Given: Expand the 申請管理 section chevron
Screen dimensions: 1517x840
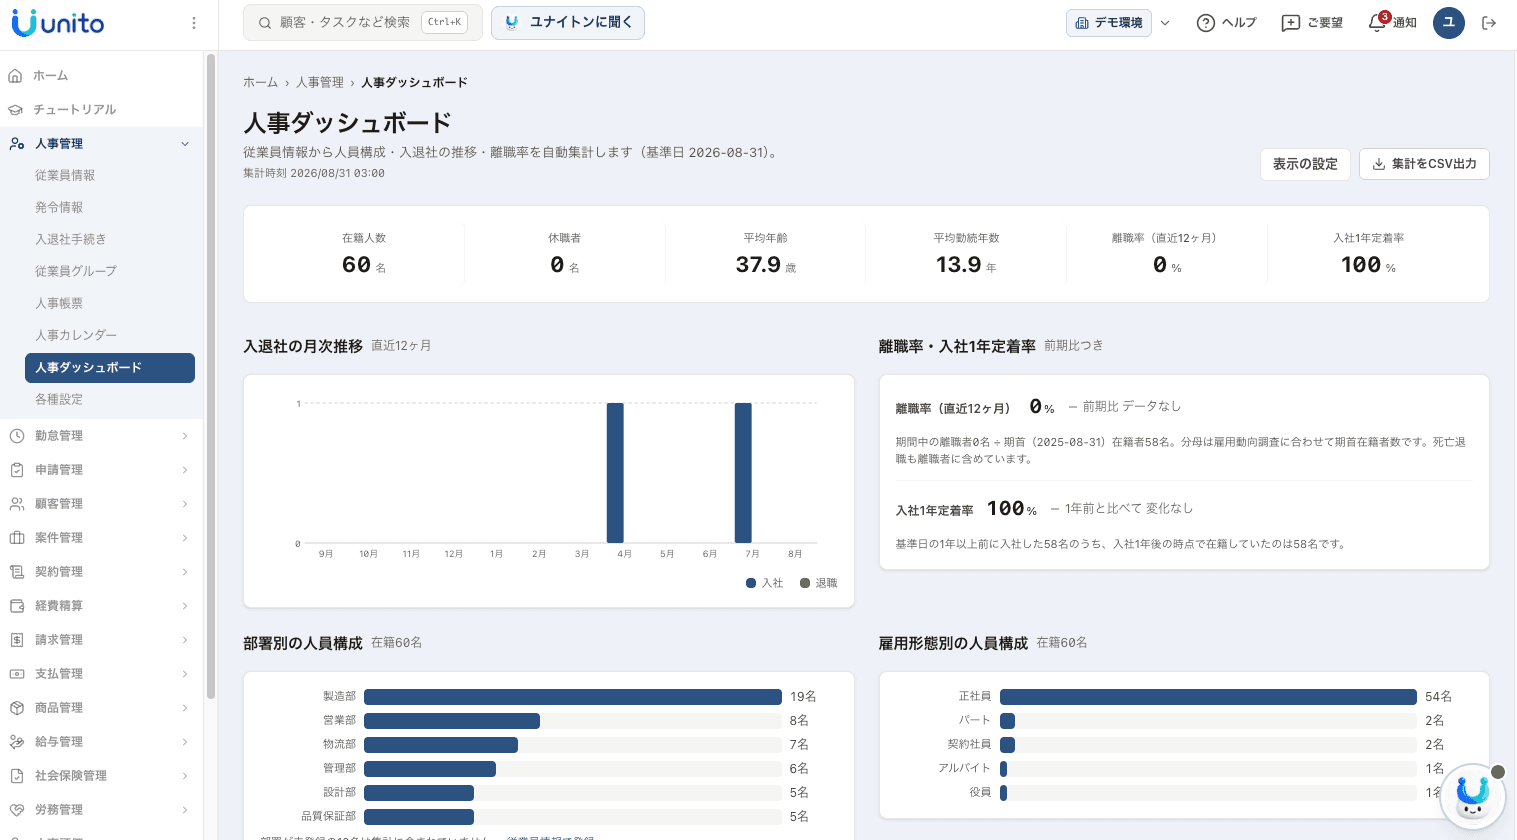Looking at the screenshot, I should (185, 470).
